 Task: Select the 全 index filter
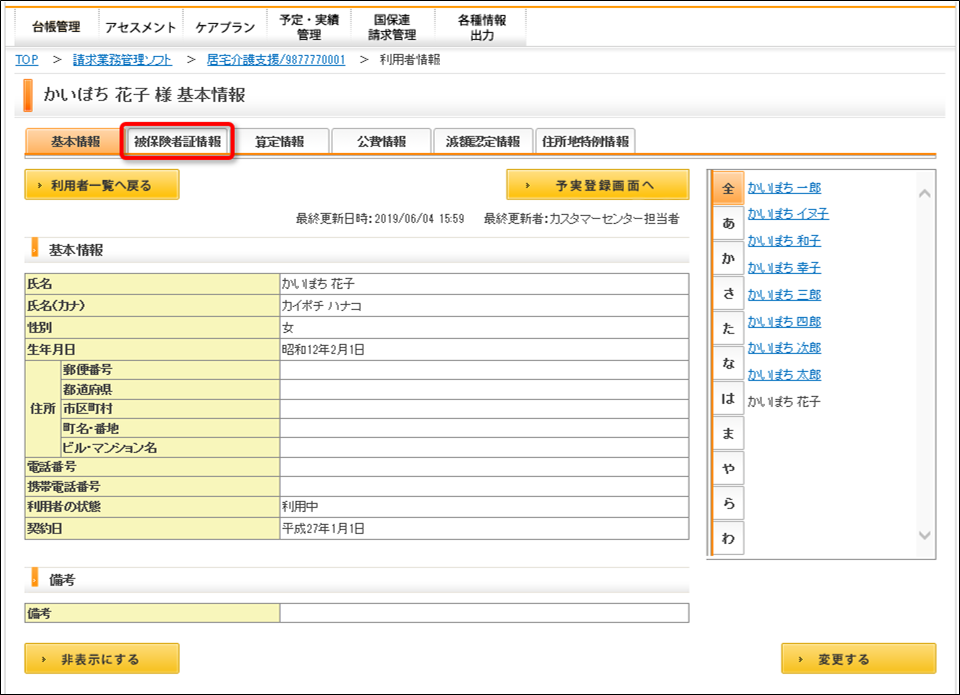[728, 188]
